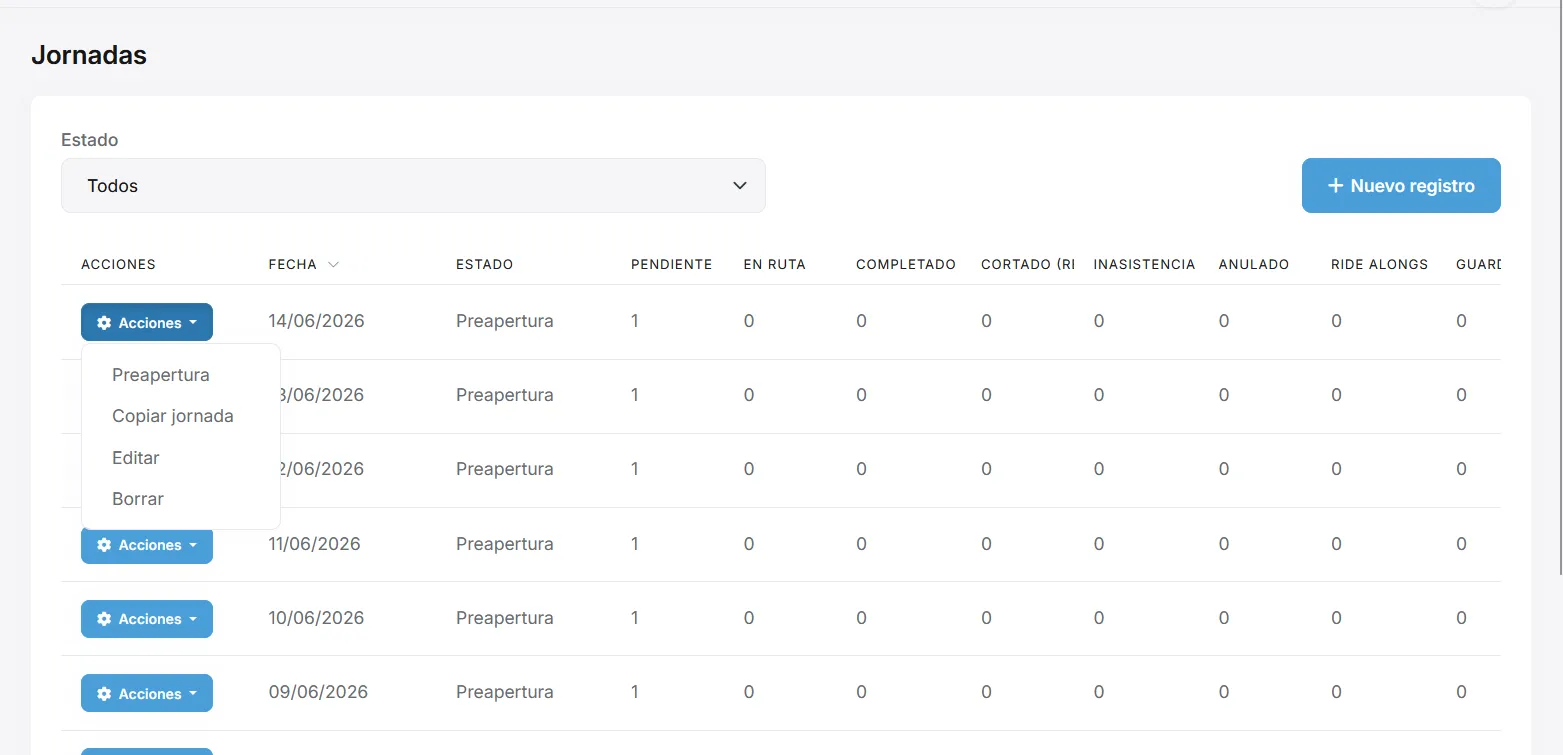Toggle the Acciones button for 14/06/2026
Screen dimensions: 1563x755
[x=147, y=322]
